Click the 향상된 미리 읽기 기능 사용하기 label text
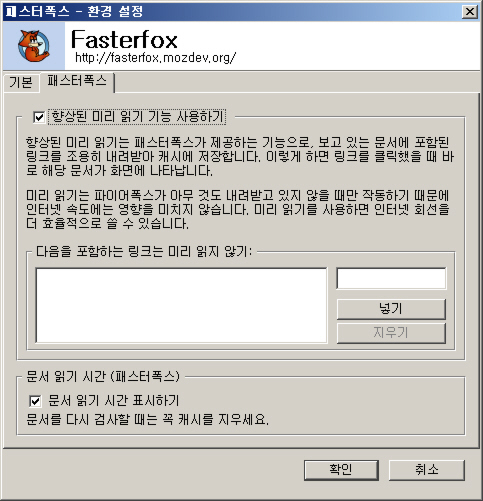This screenshot has height=501, width=483. (137, 117)
